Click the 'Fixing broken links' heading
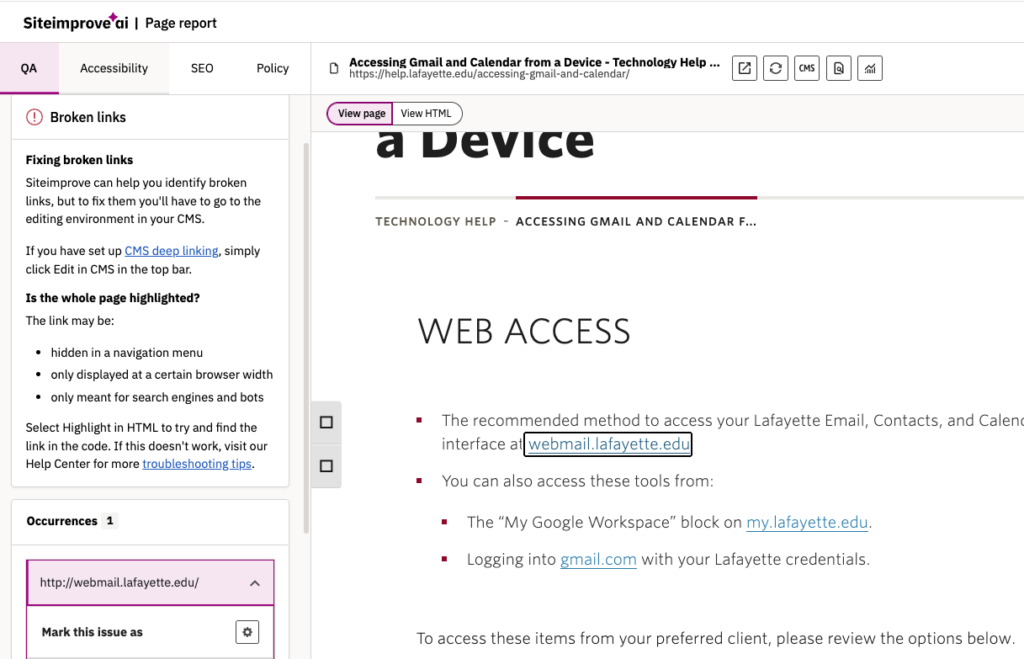Viewport: 1024px width, 659px height. pos(79,159)
